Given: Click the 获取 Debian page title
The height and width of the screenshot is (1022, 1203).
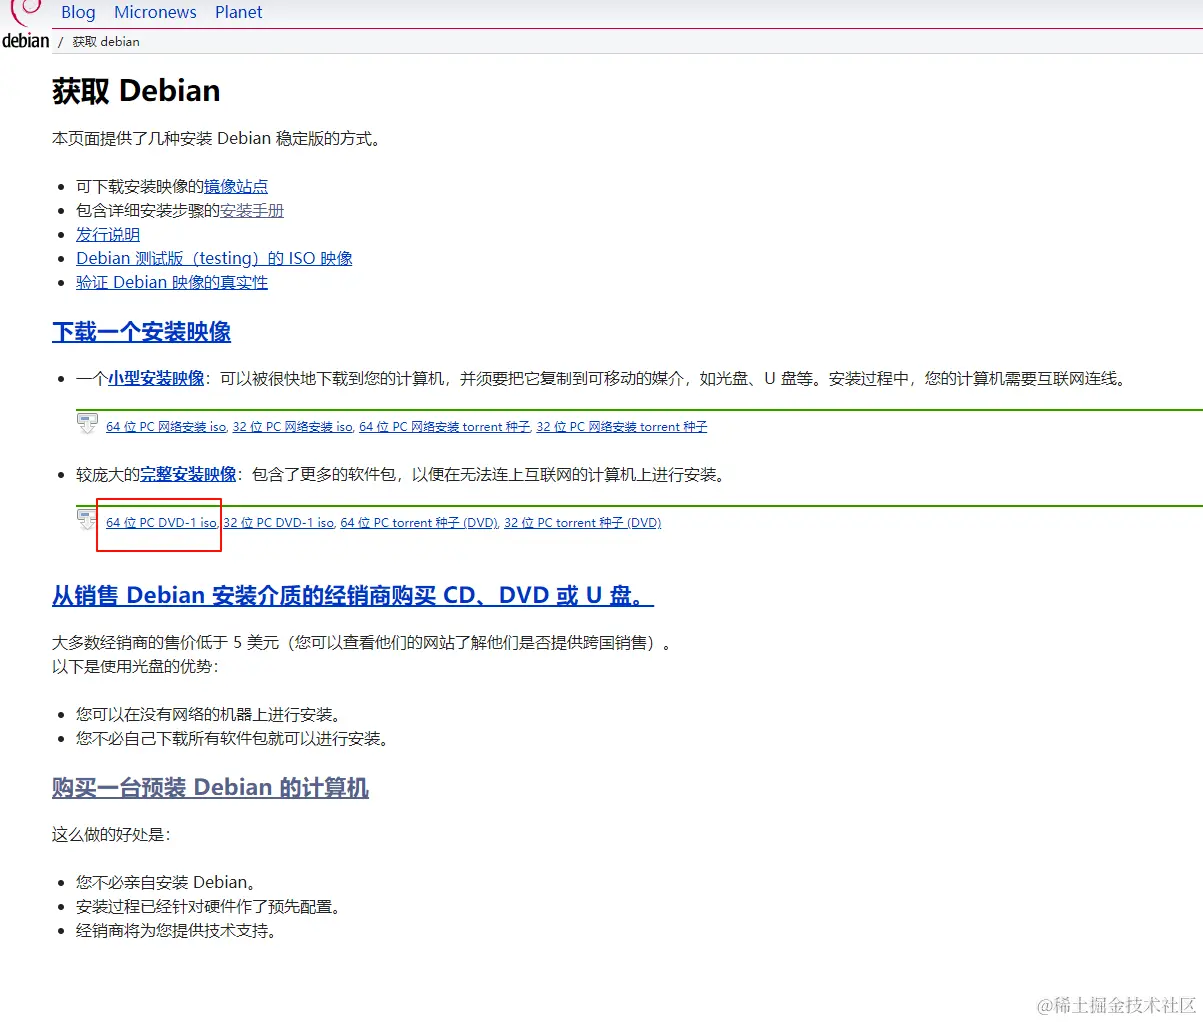Looking at the screenshot, I should pyautogui.click(x=136, y=91).
